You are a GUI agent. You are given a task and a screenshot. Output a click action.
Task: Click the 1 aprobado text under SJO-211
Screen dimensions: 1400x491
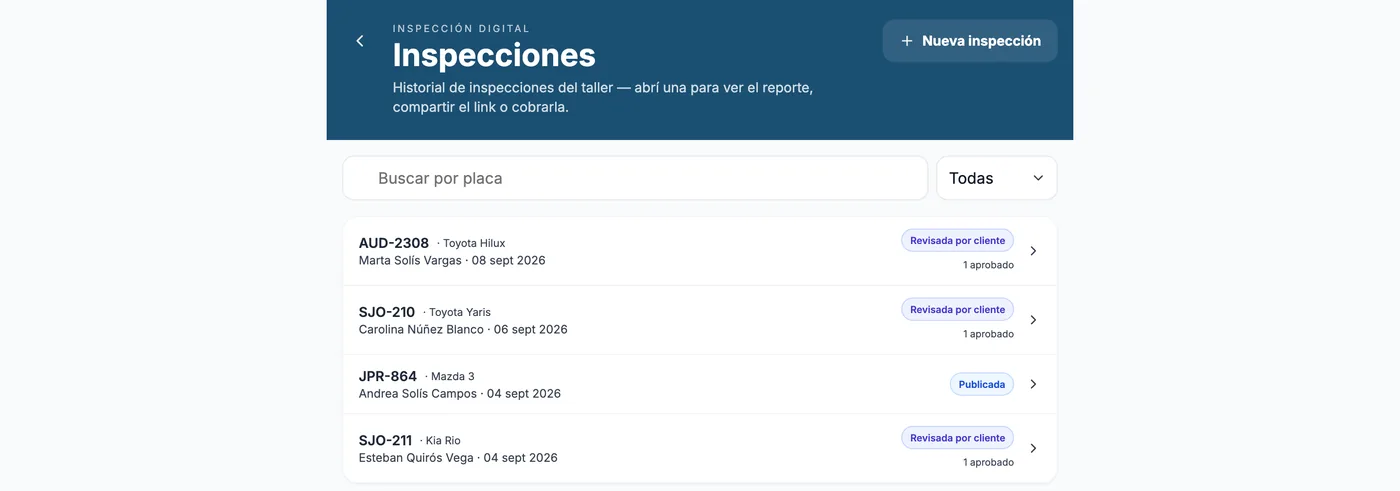(x=988, y=462)
